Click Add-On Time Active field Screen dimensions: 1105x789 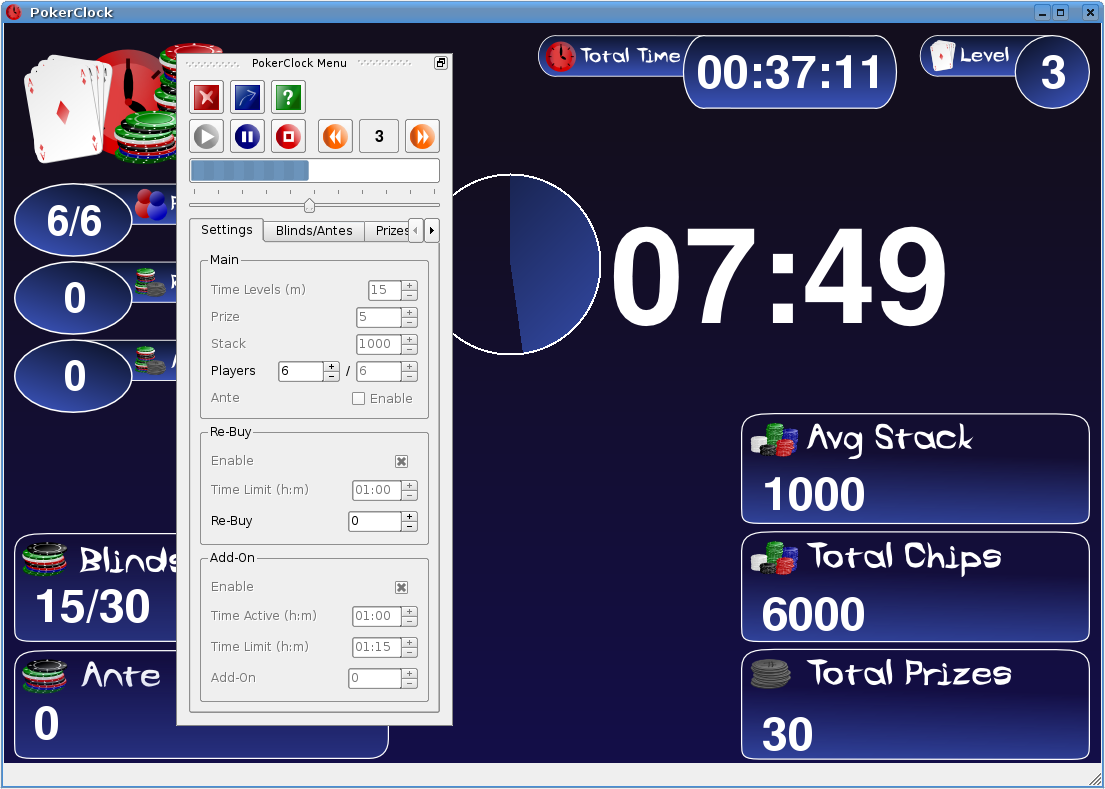(x=376, y=616)
